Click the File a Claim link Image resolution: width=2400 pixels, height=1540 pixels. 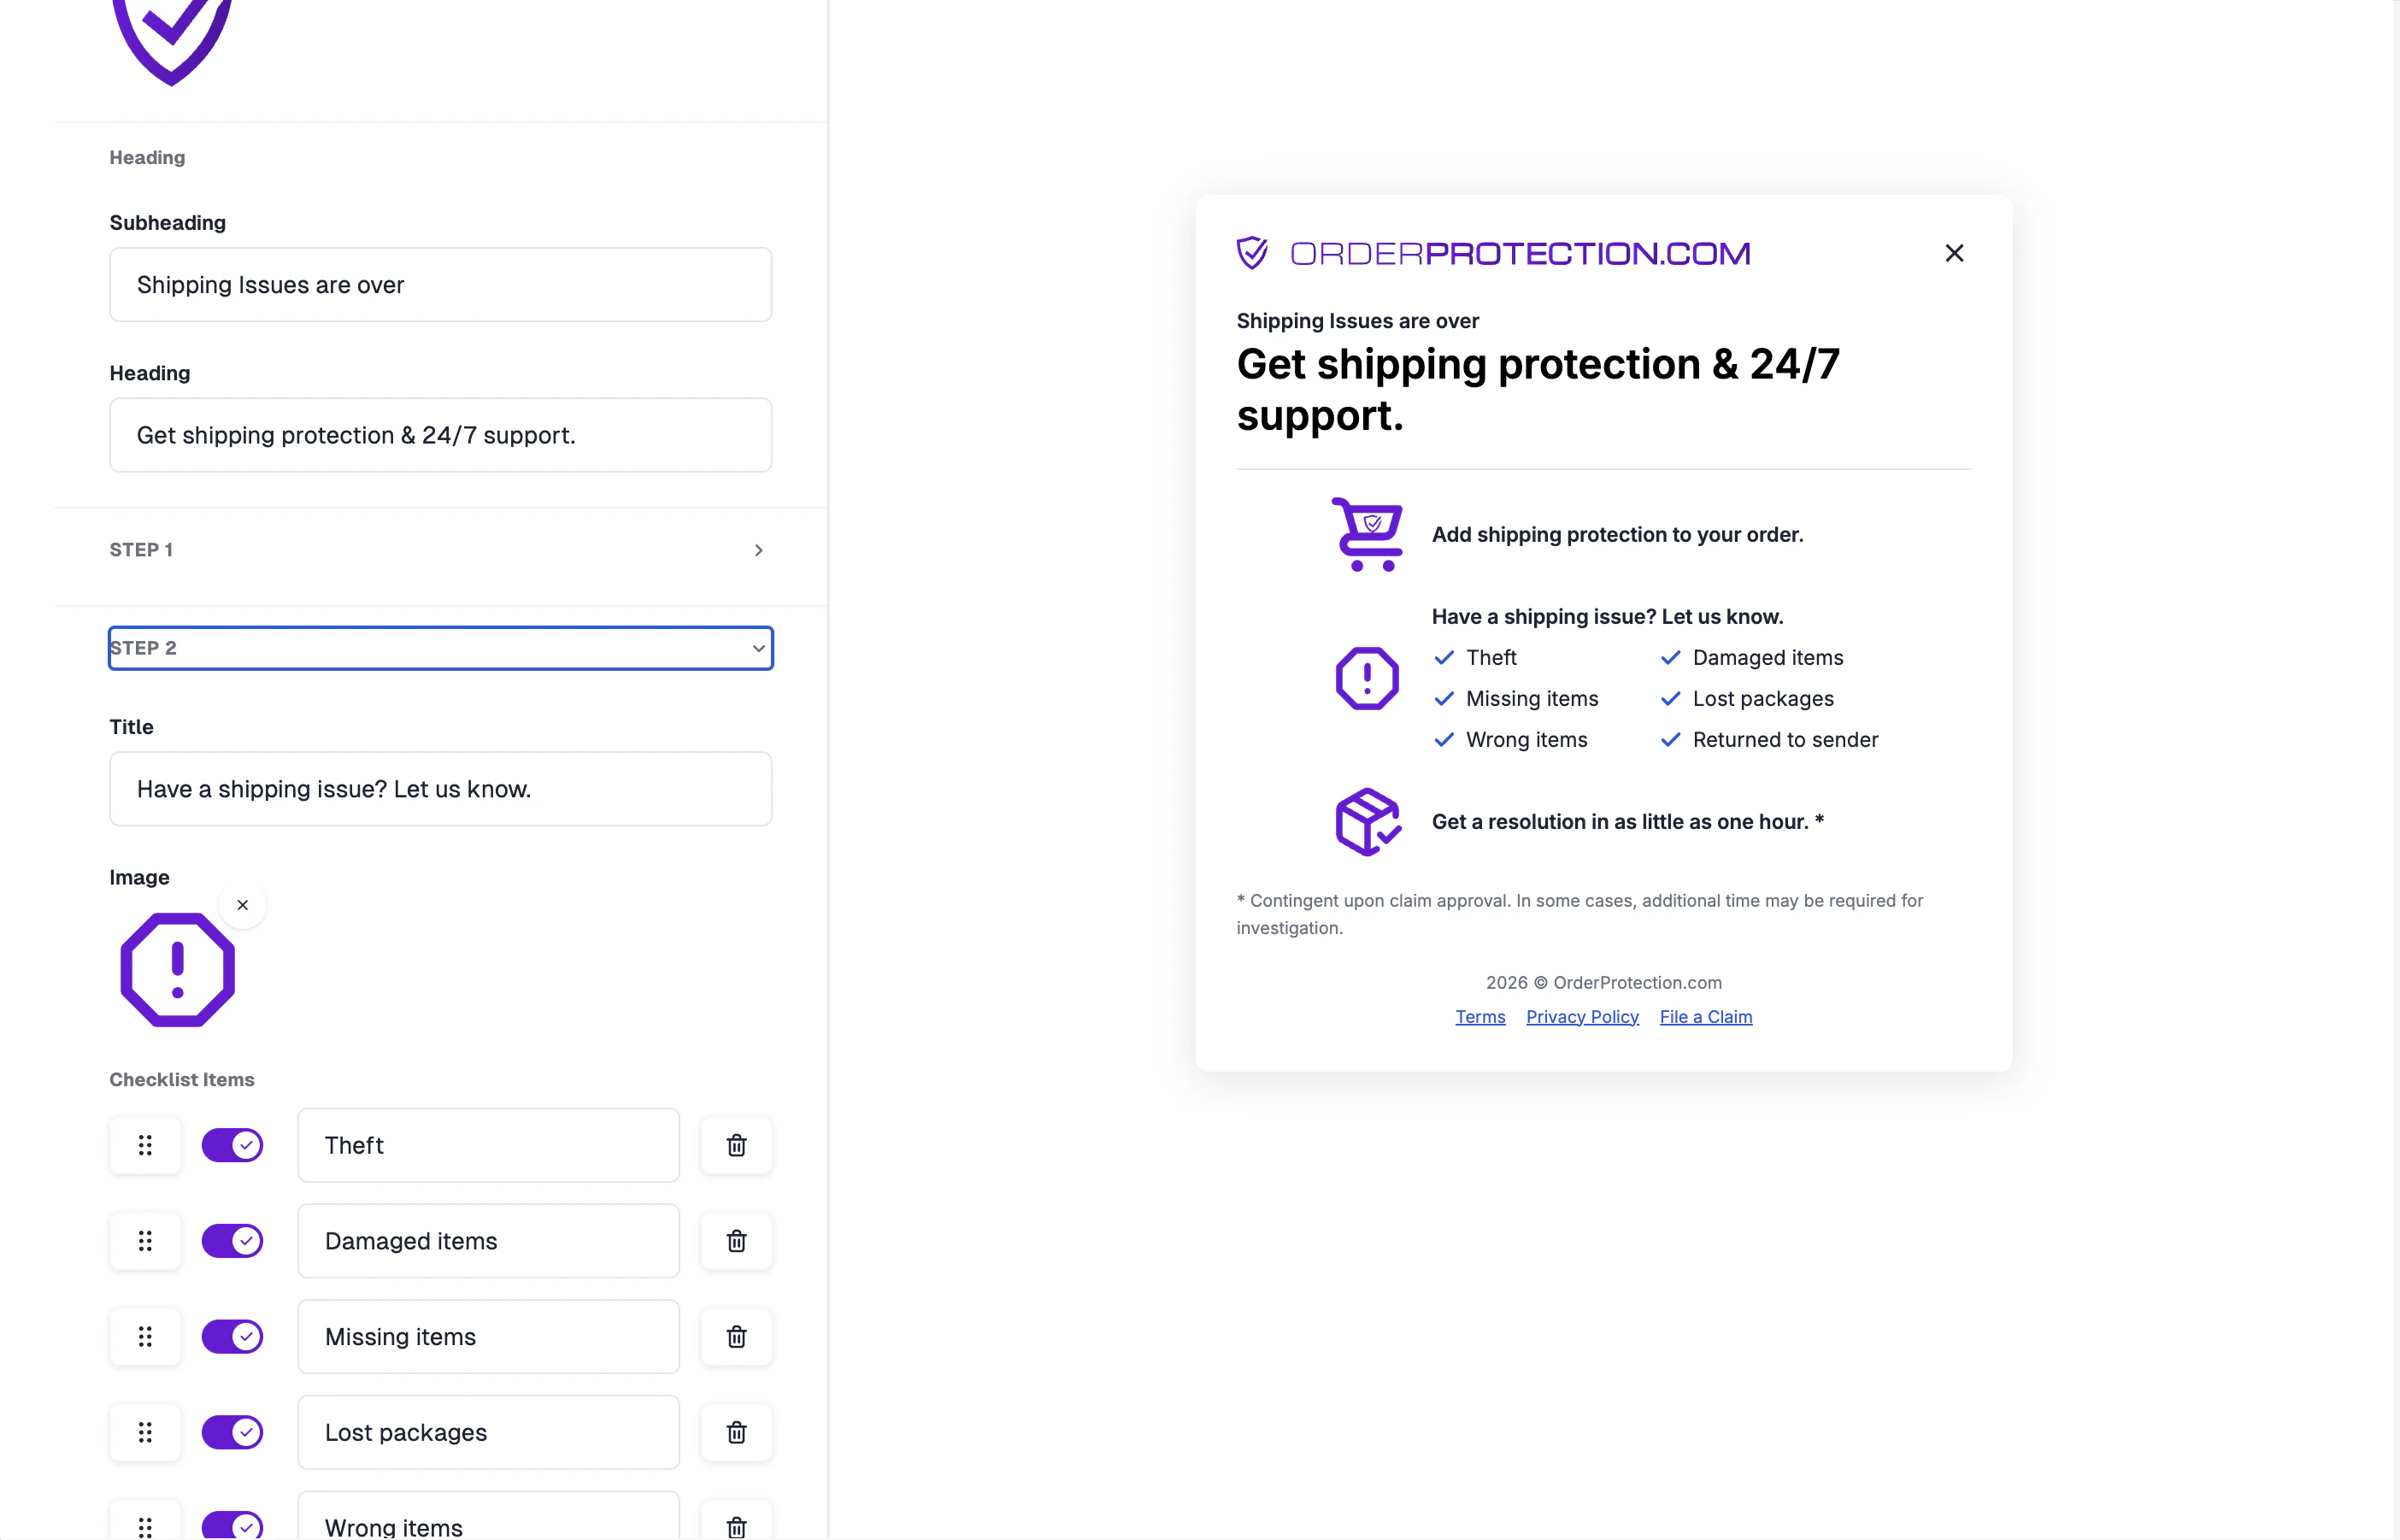(1705, 1016)
